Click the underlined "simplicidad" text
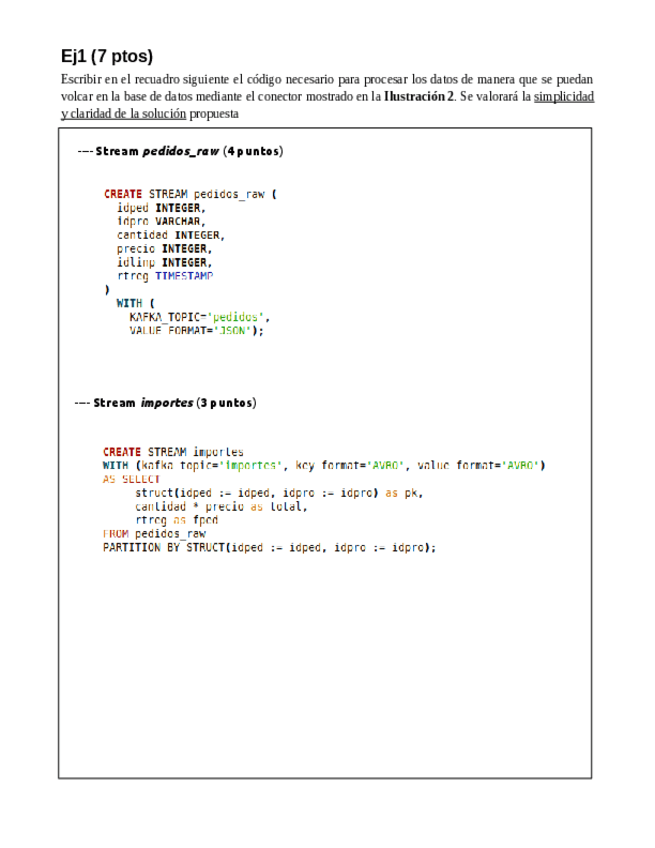Image resolution: width=655 pixels, height=848 pixels. [x=564, y=97]
